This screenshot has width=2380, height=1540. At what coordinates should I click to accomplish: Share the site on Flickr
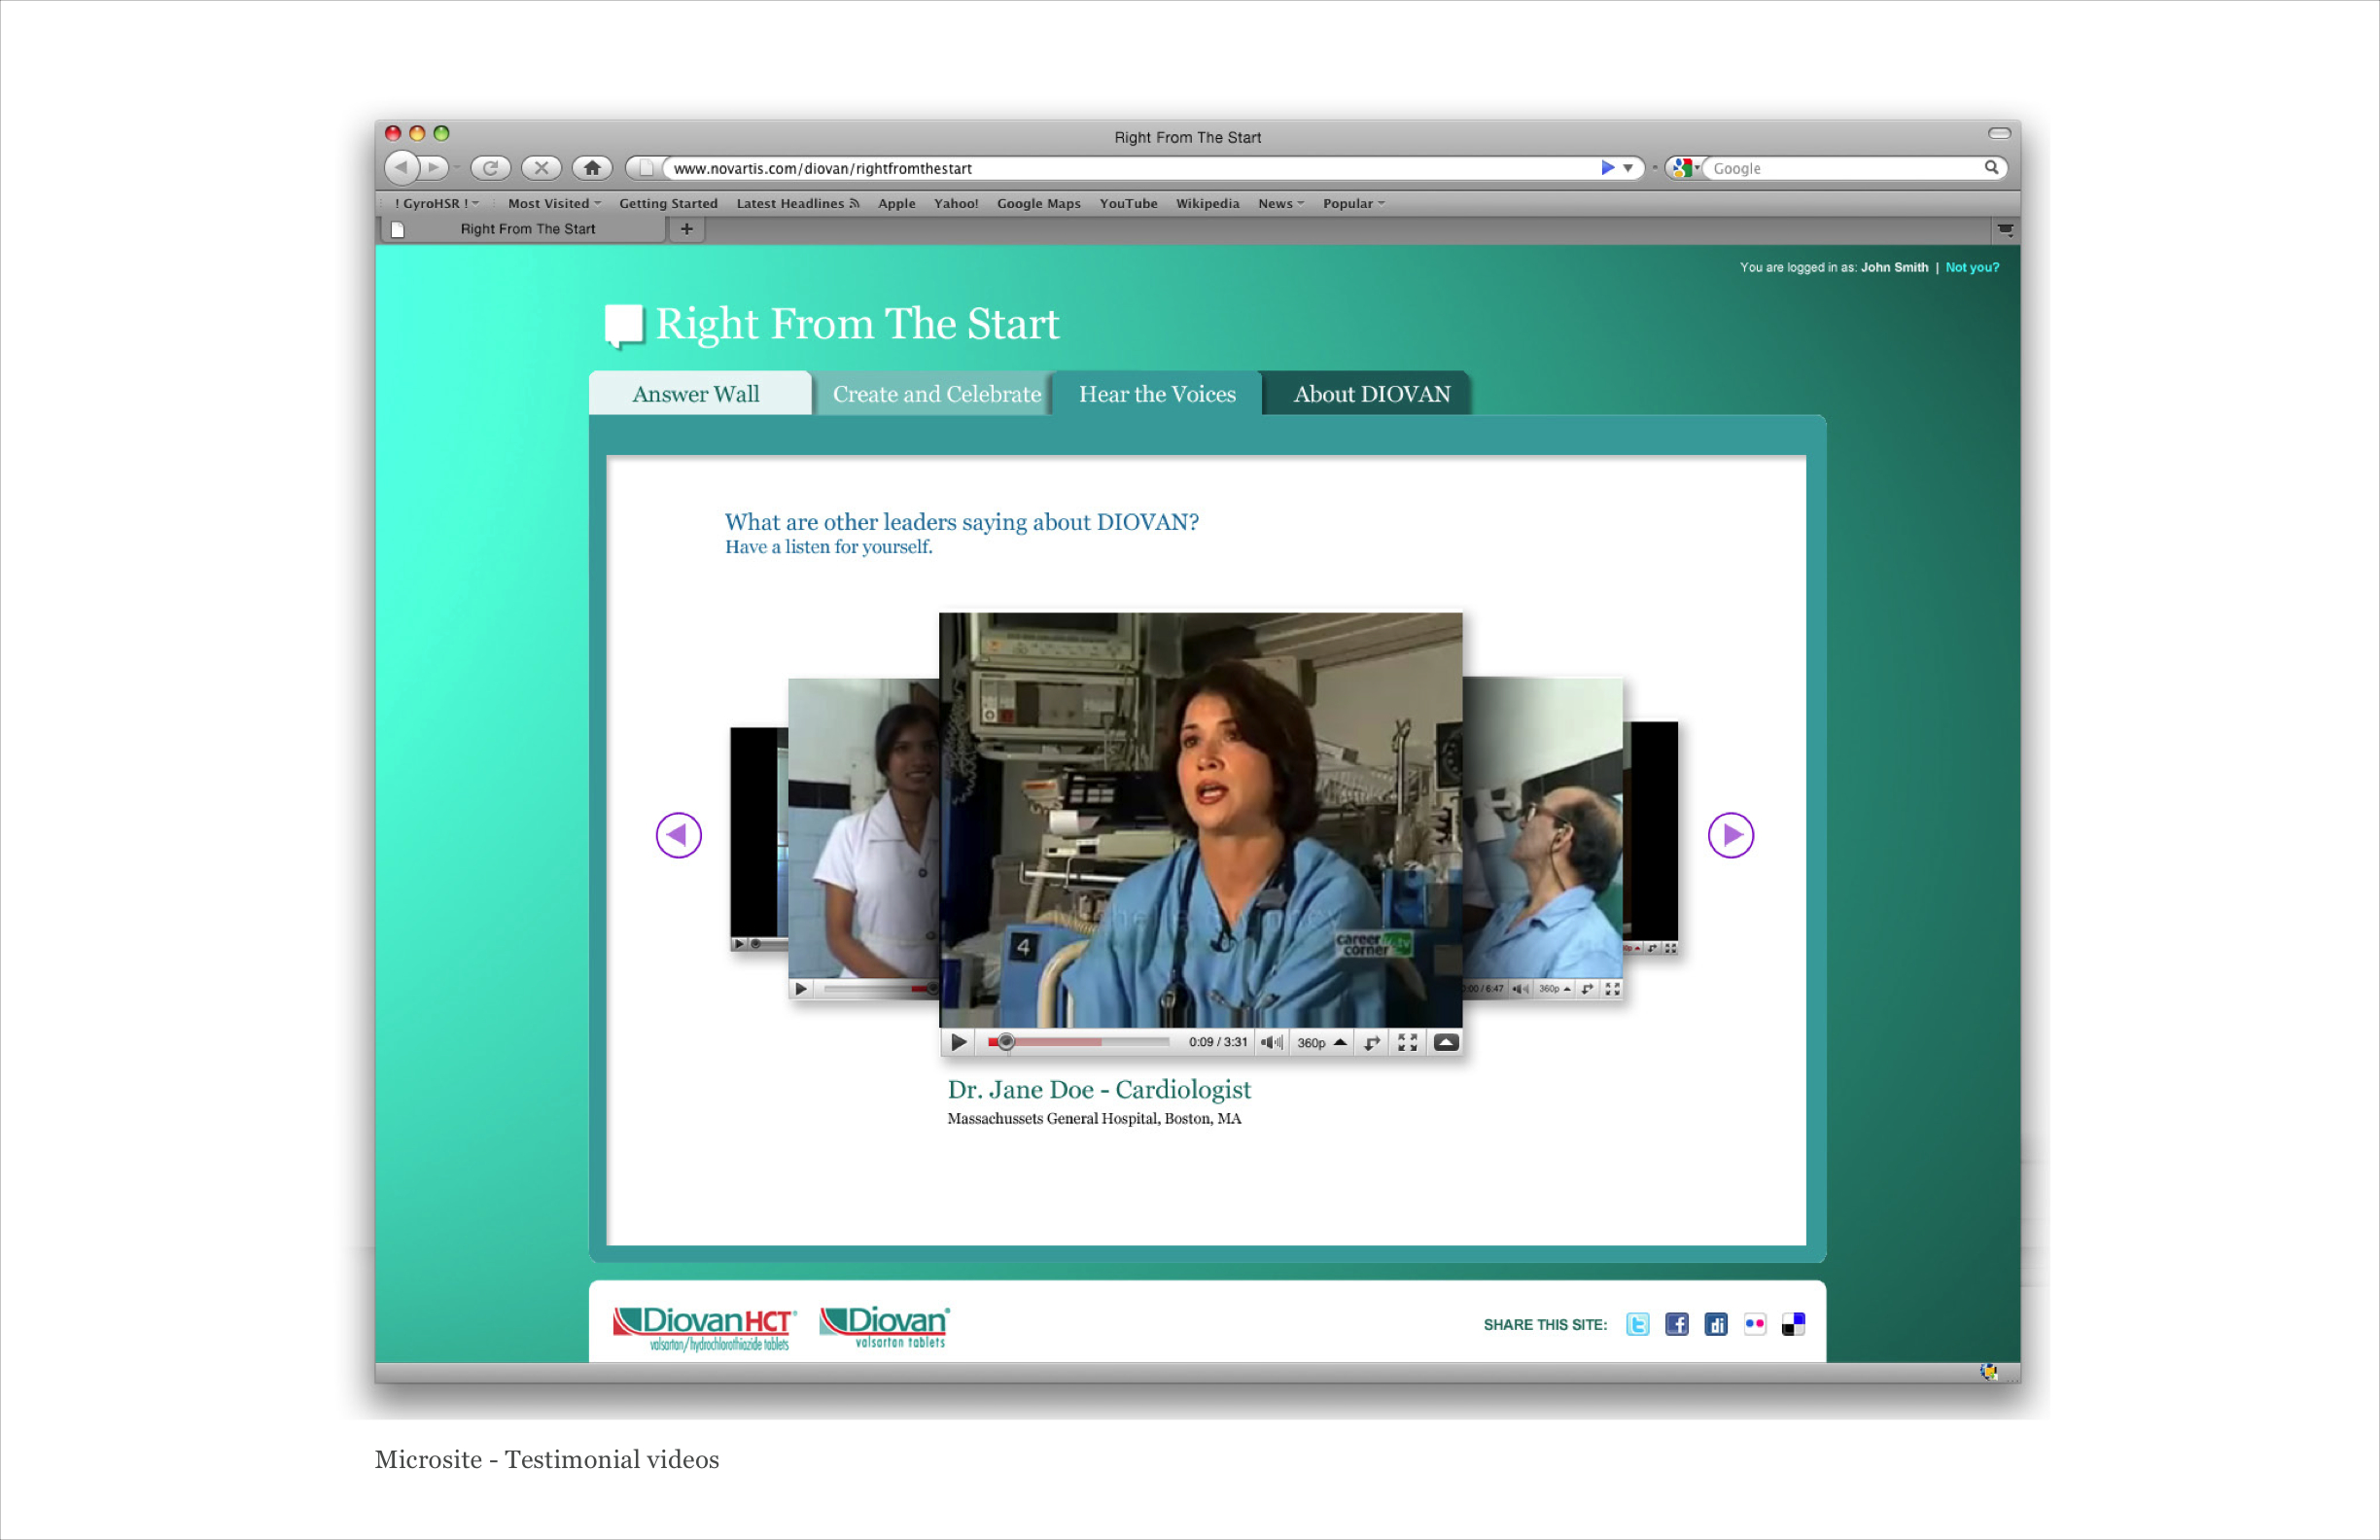(1754, 1324)
